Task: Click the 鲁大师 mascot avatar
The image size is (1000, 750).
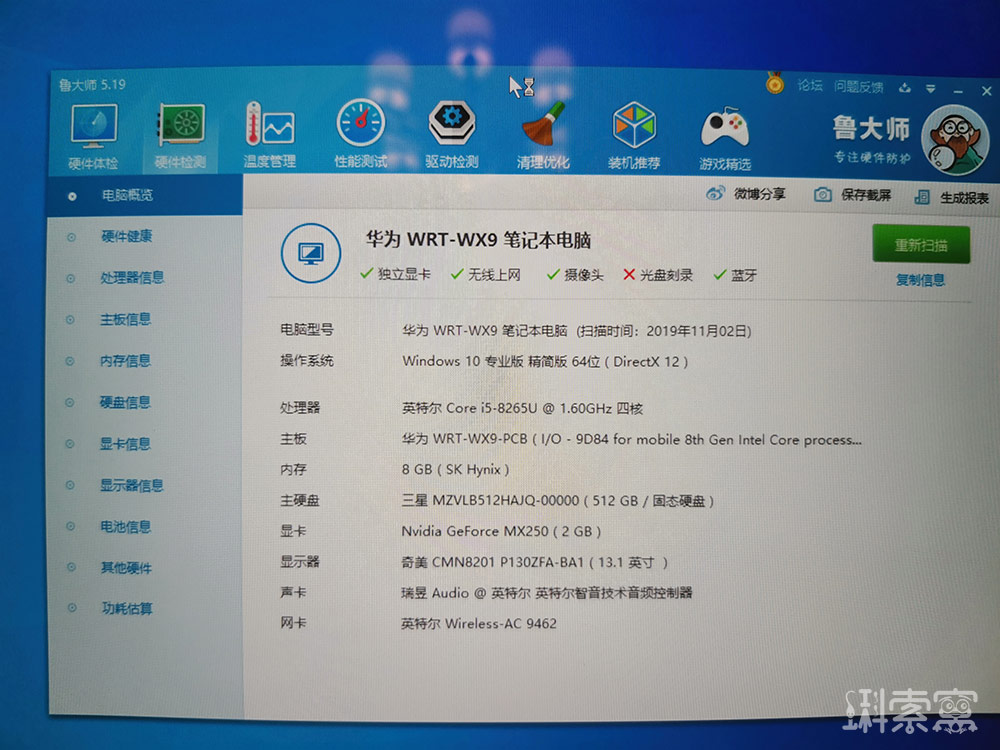Action: pyautogui.click(x=954, y=142)
